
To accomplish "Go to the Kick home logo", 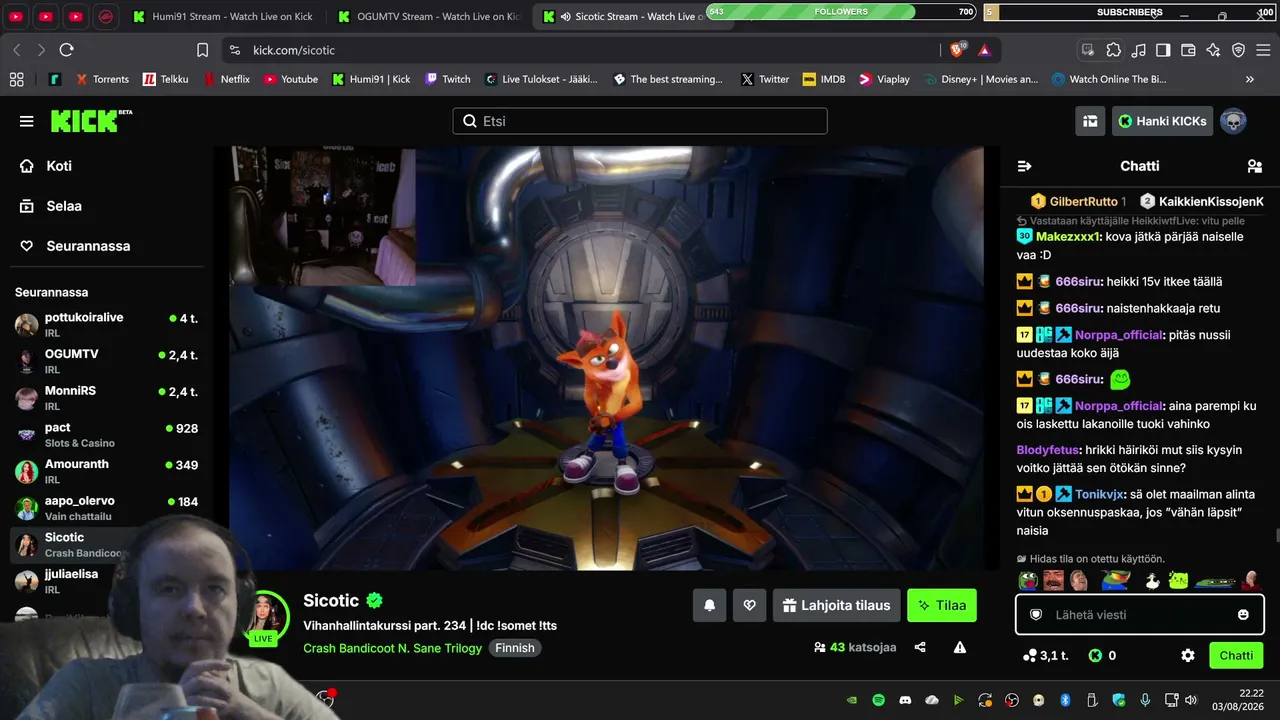I will tap(91, 121).
